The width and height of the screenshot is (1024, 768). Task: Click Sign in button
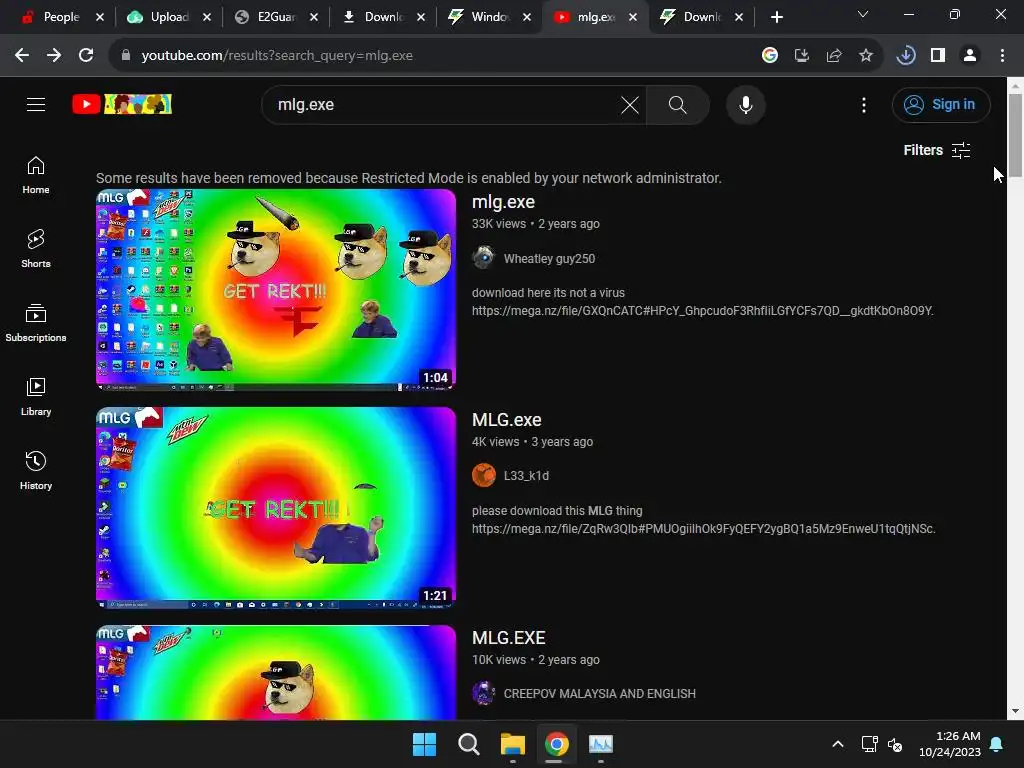[940, 104]
